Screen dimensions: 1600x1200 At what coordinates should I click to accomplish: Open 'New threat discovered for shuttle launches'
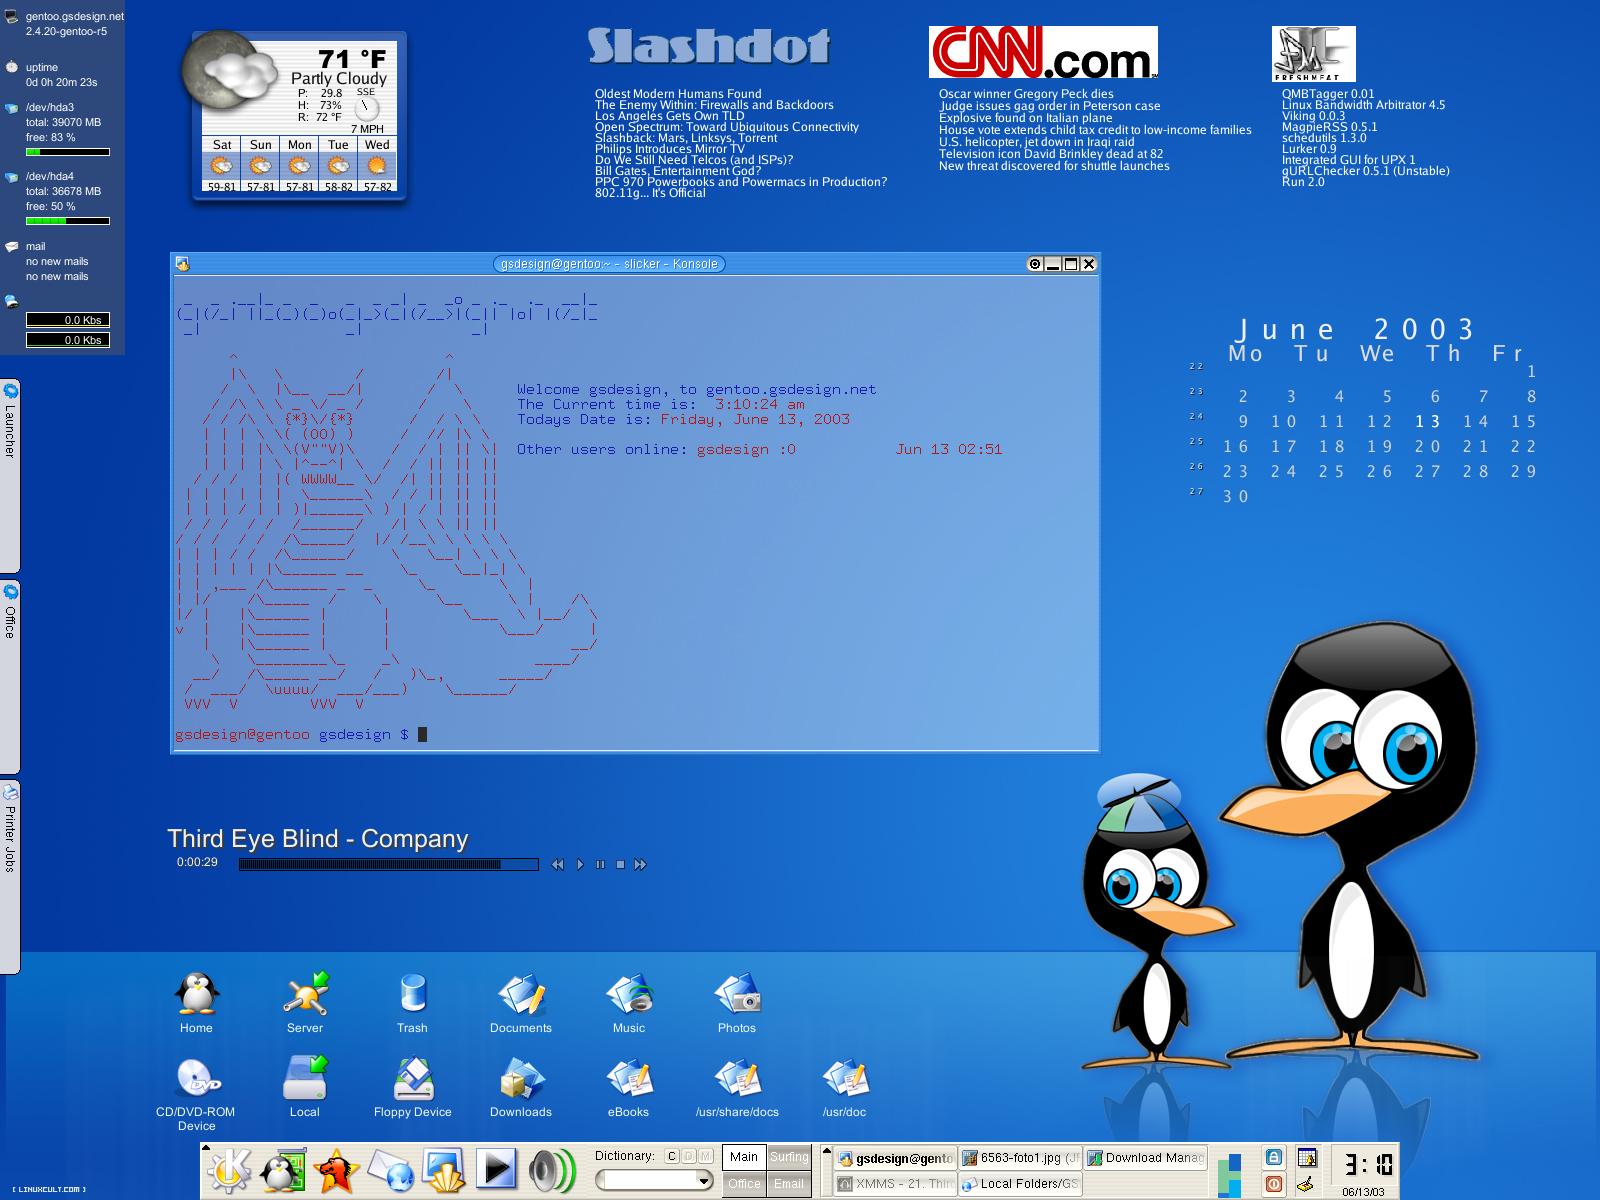[1054, 166]
